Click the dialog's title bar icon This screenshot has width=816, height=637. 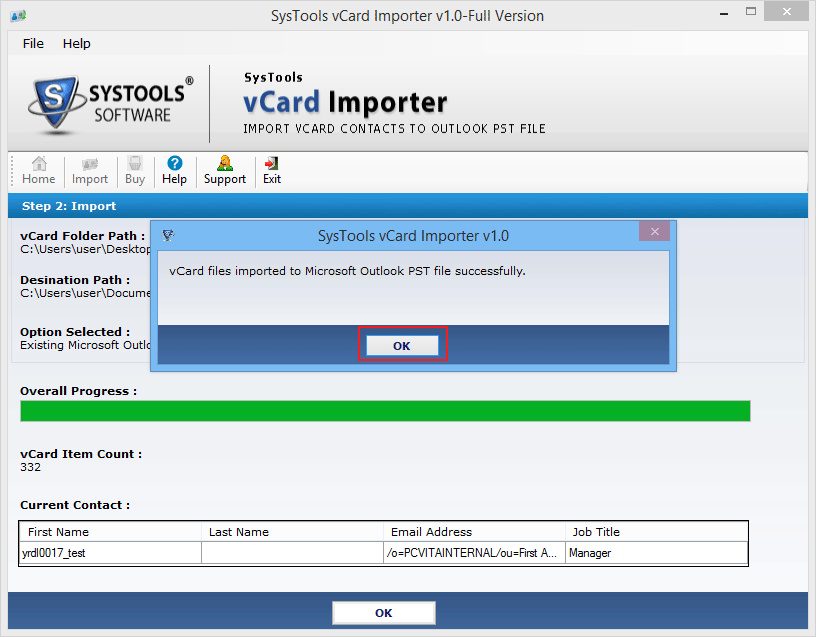tap(168, 236)
